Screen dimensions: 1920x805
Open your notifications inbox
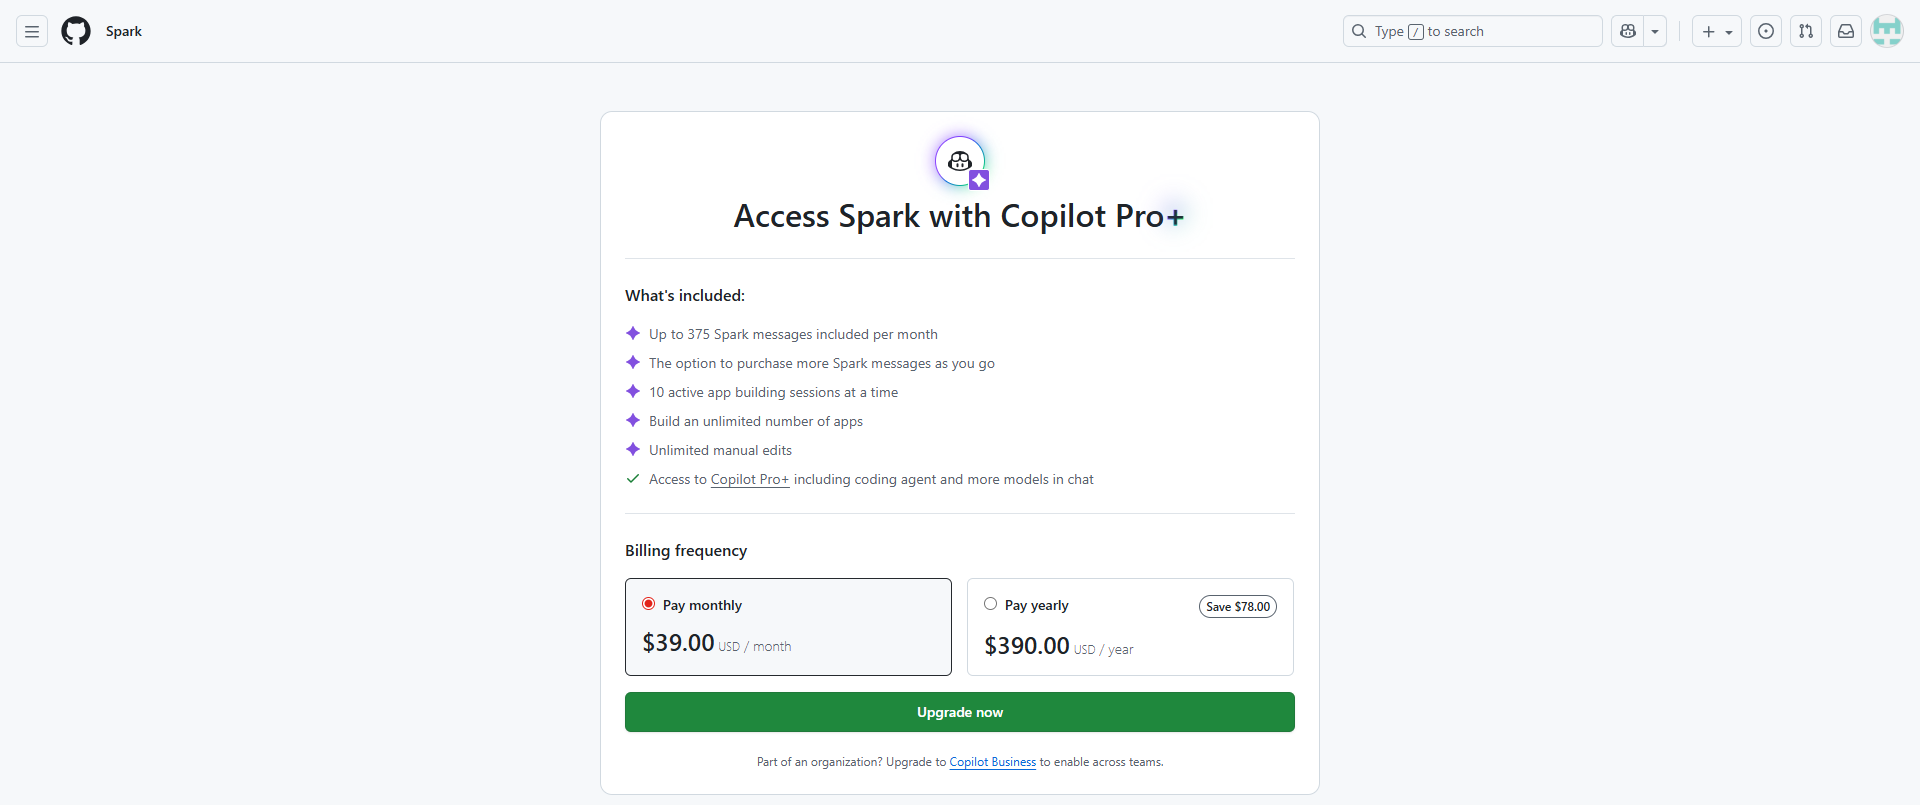[x=1846, y=31]
